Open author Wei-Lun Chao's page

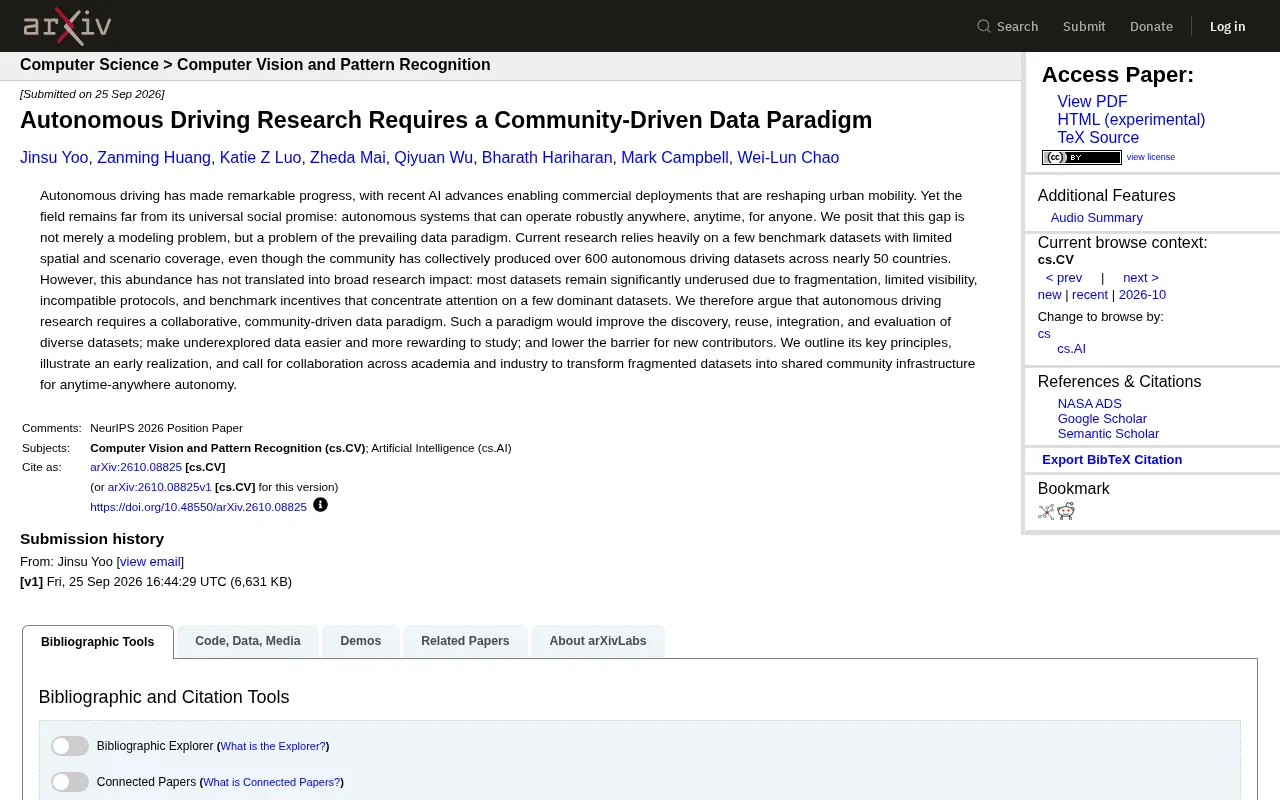point(788,158)
